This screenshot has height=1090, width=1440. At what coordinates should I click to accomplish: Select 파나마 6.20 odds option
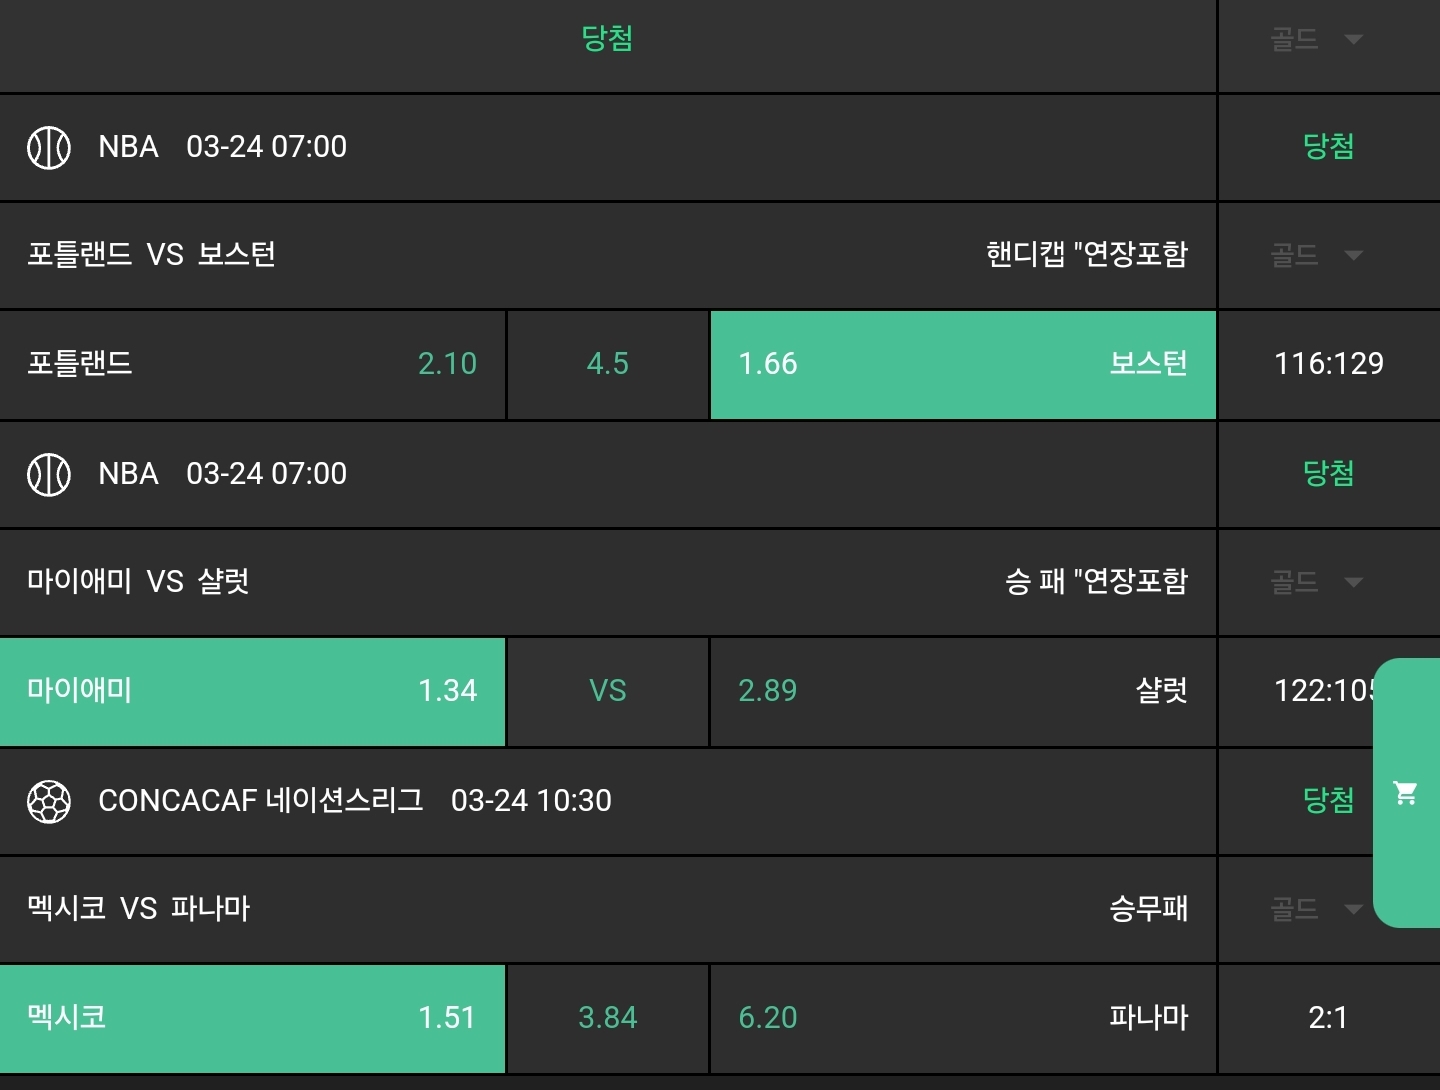[962, 1018]
